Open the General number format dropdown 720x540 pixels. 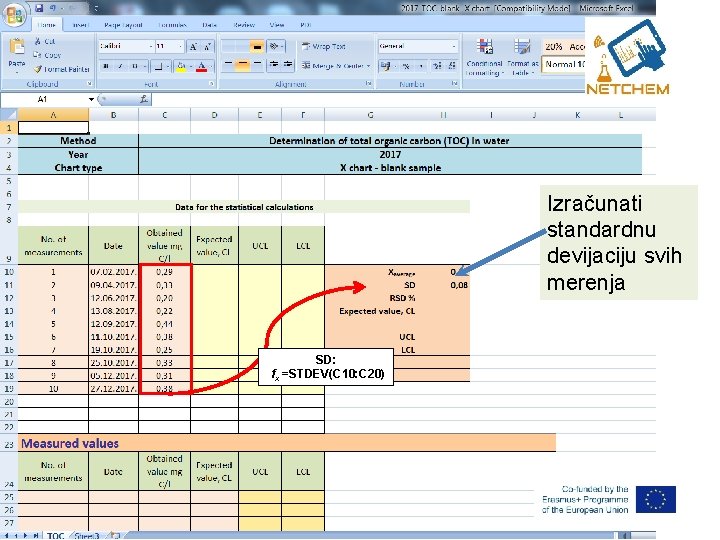pos(454,46)
